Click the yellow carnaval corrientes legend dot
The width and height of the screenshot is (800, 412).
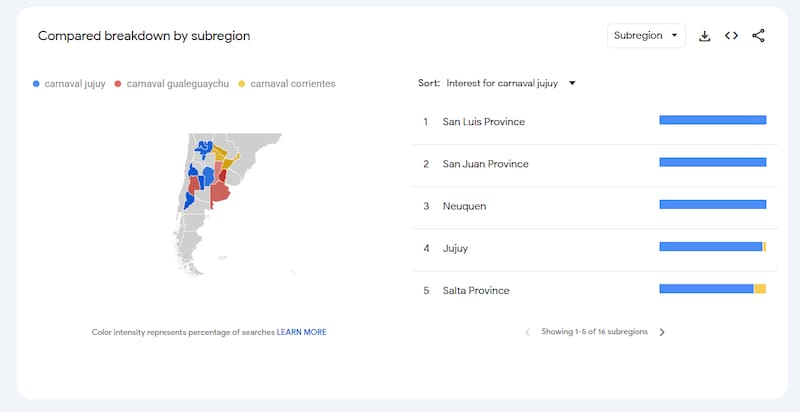243,84
